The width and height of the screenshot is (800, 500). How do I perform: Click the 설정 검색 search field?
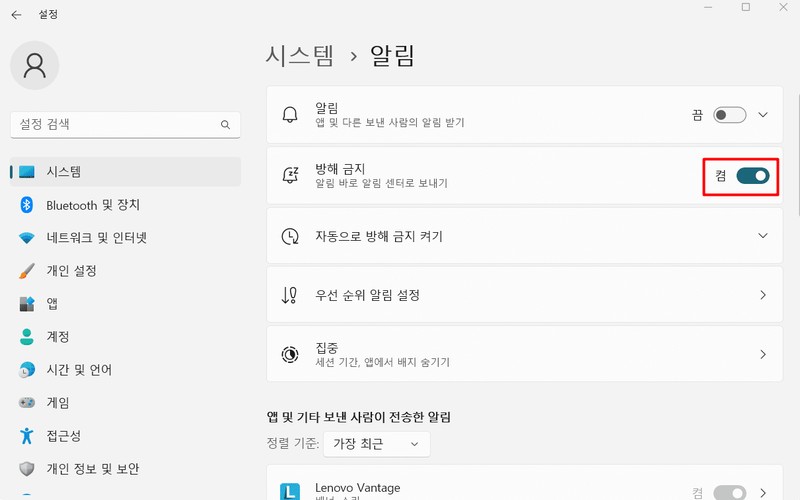125,124
